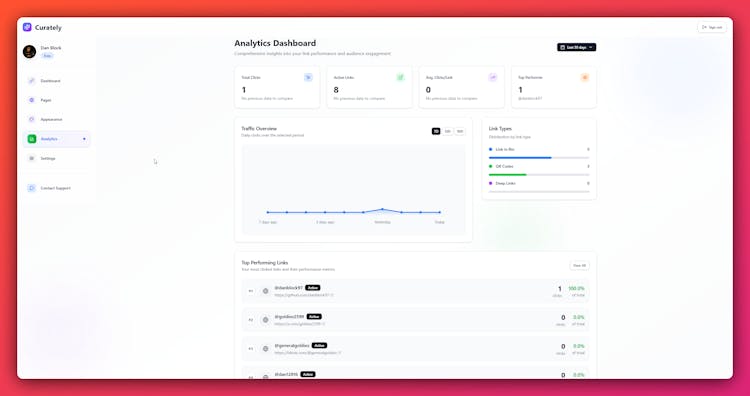Open the Settings sidebar icon
The width and height of the screenshot is (750, 396).
coord(32,158)
